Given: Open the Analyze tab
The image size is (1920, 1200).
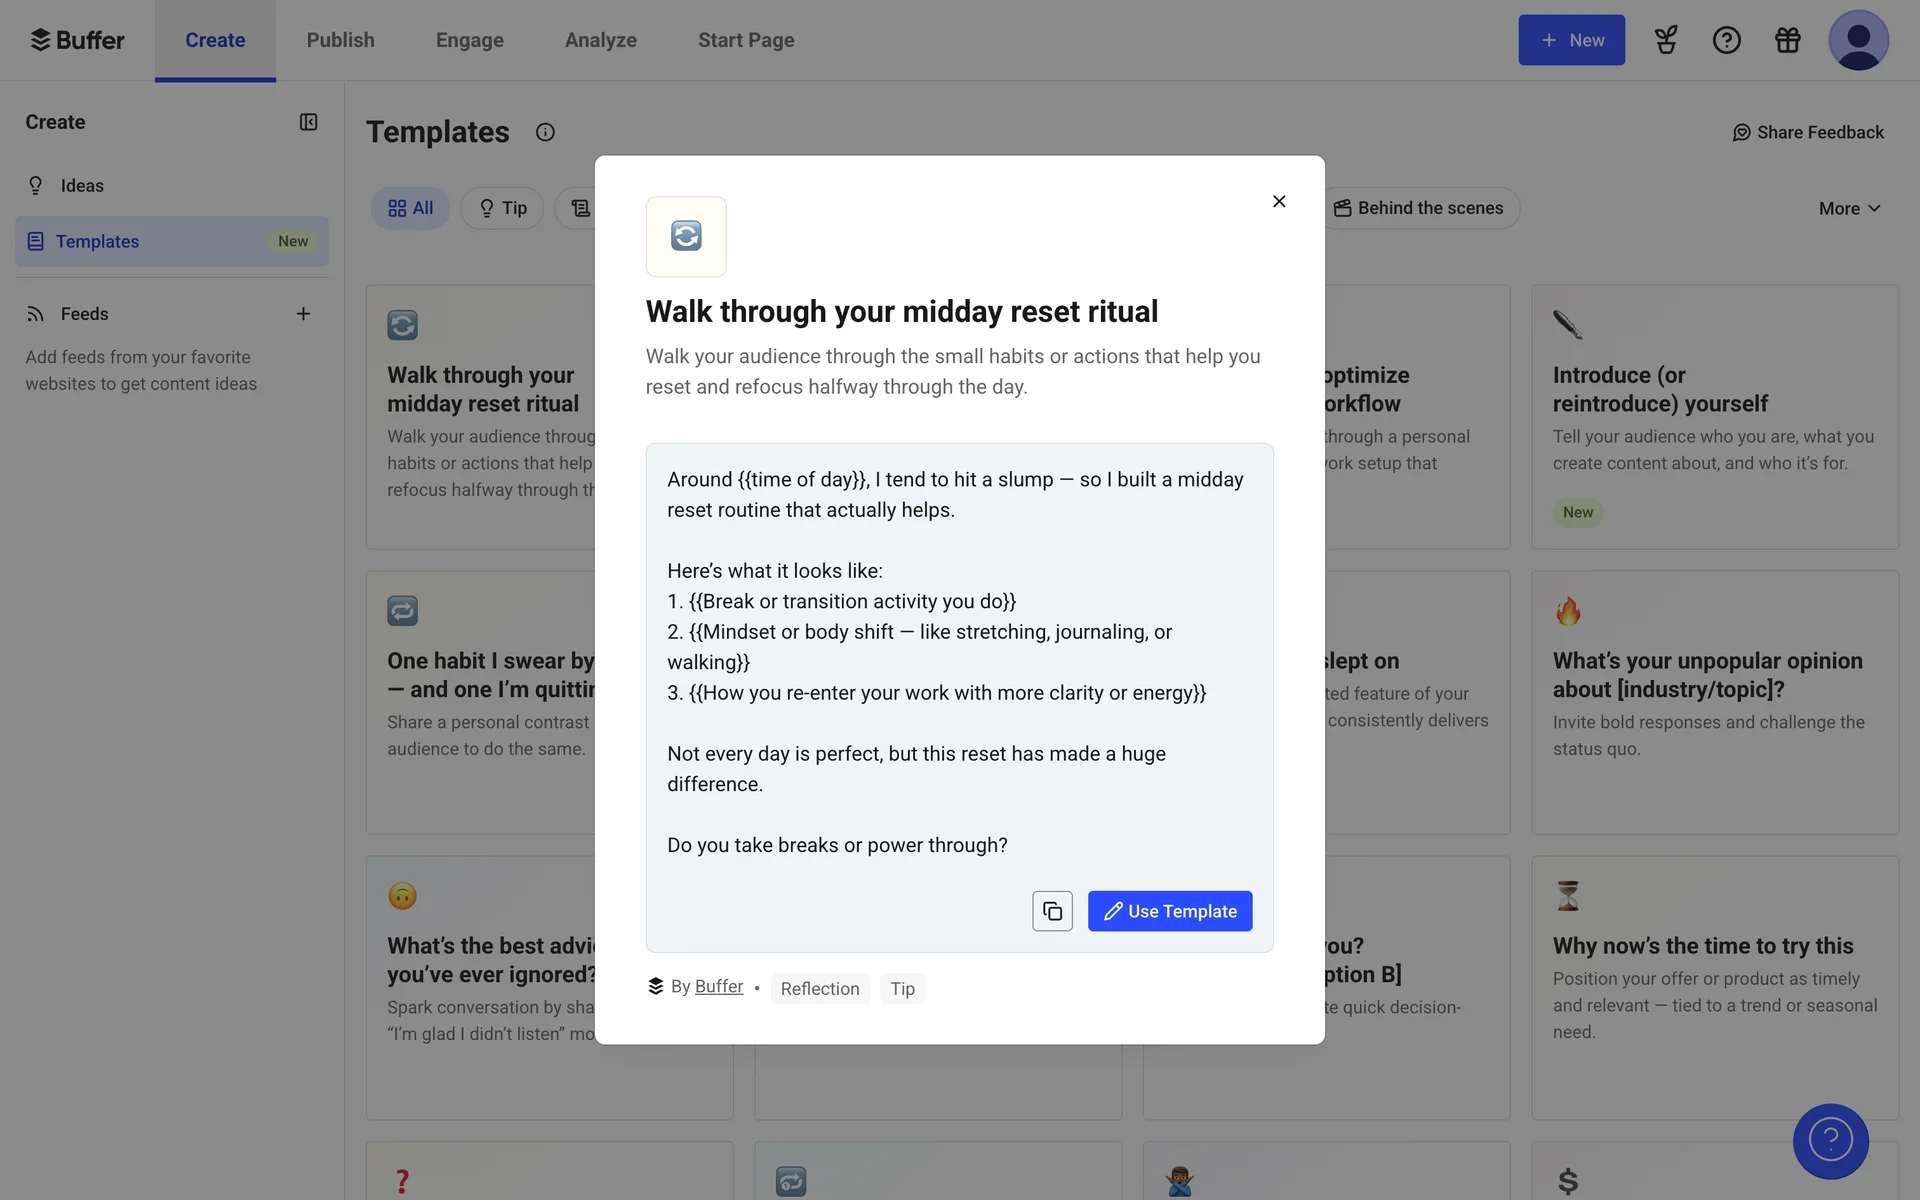Looking at the screenshot, I should tap(600, 40).
